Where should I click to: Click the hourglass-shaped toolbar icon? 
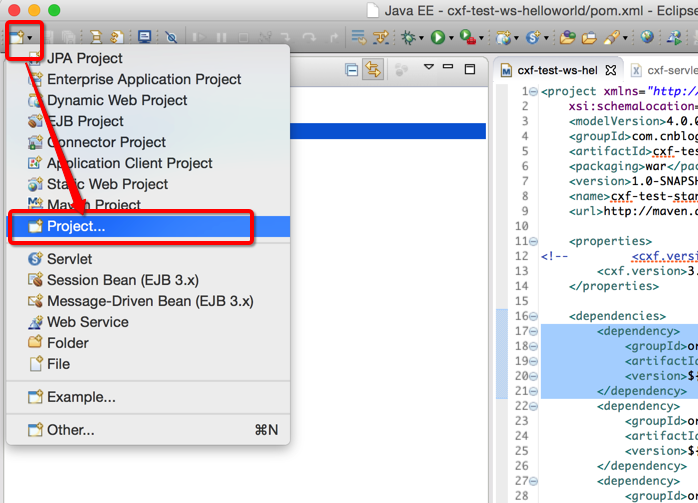tap(96, 37)
